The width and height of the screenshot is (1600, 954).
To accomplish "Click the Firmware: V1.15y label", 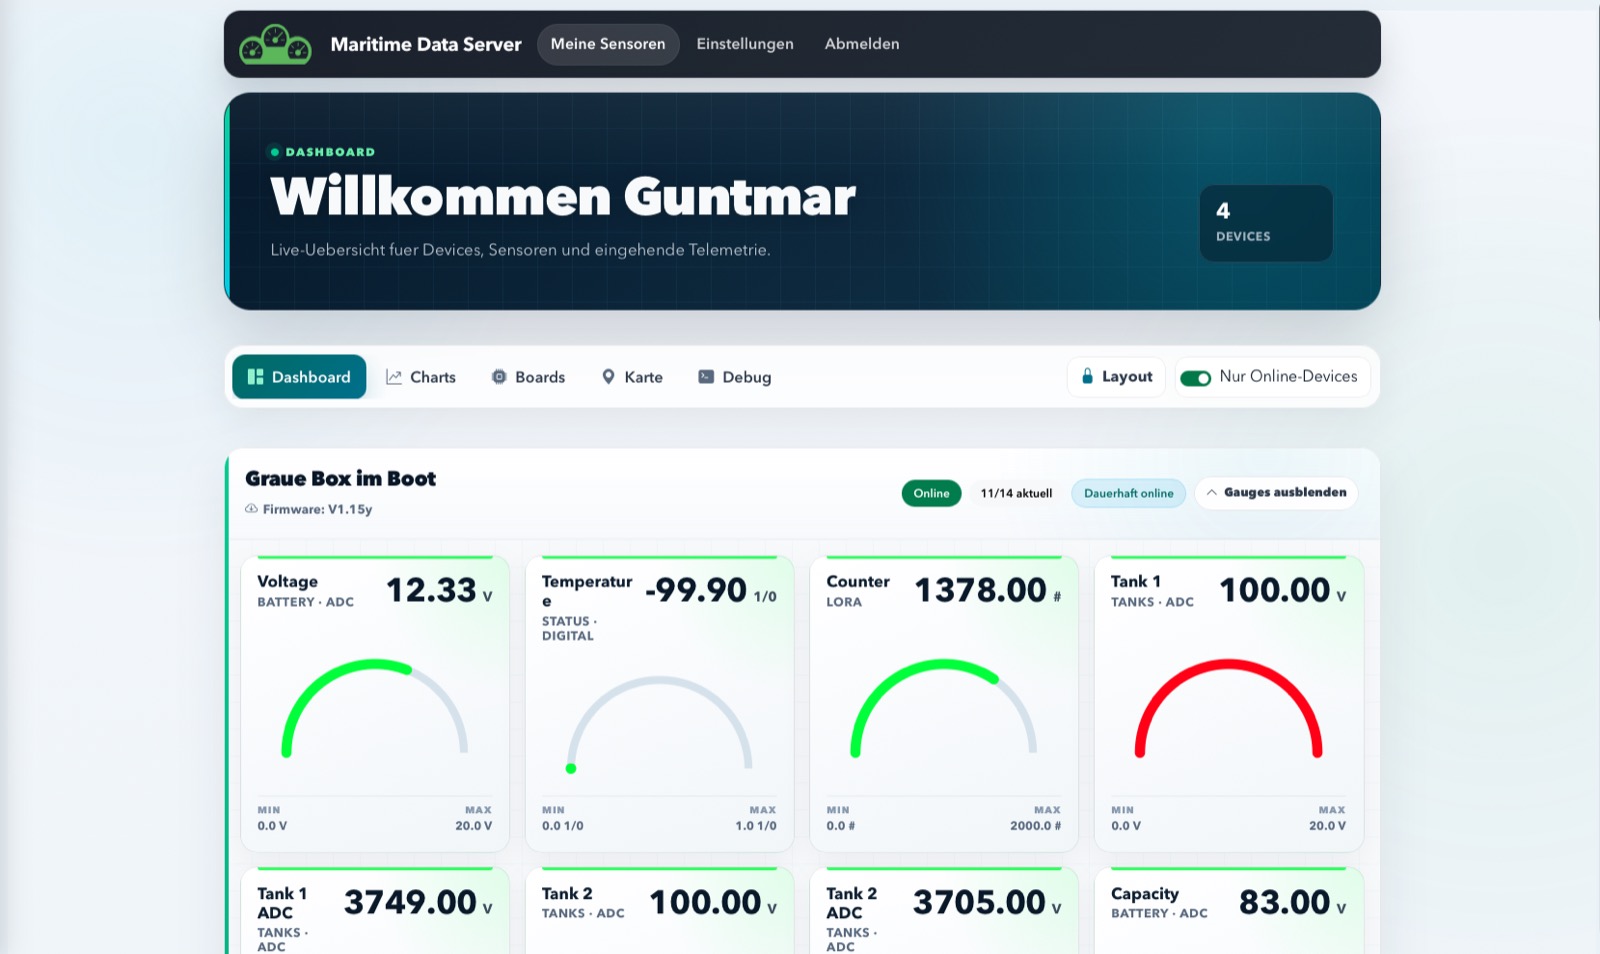I will pos(317,509).
